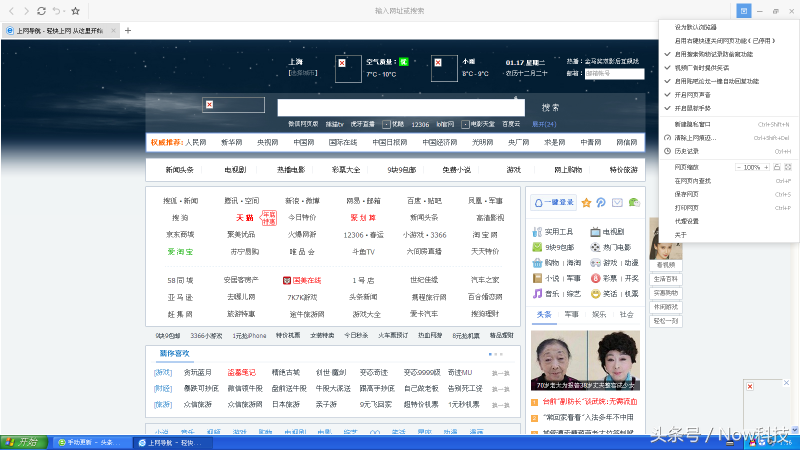
Task: Click the 选择城市 link under 上海
Action: (x=303, y=73)
